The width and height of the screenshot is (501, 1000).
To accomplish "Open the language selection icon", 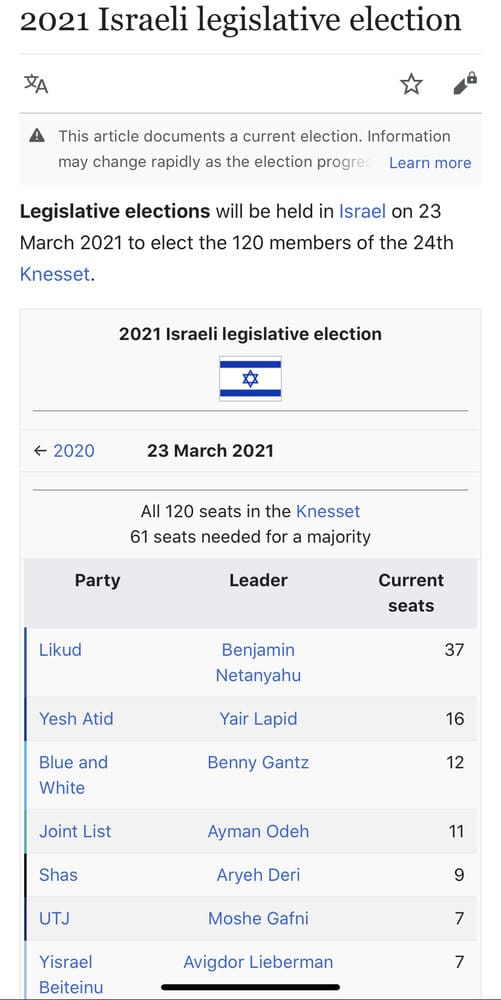I will point(36,84).
